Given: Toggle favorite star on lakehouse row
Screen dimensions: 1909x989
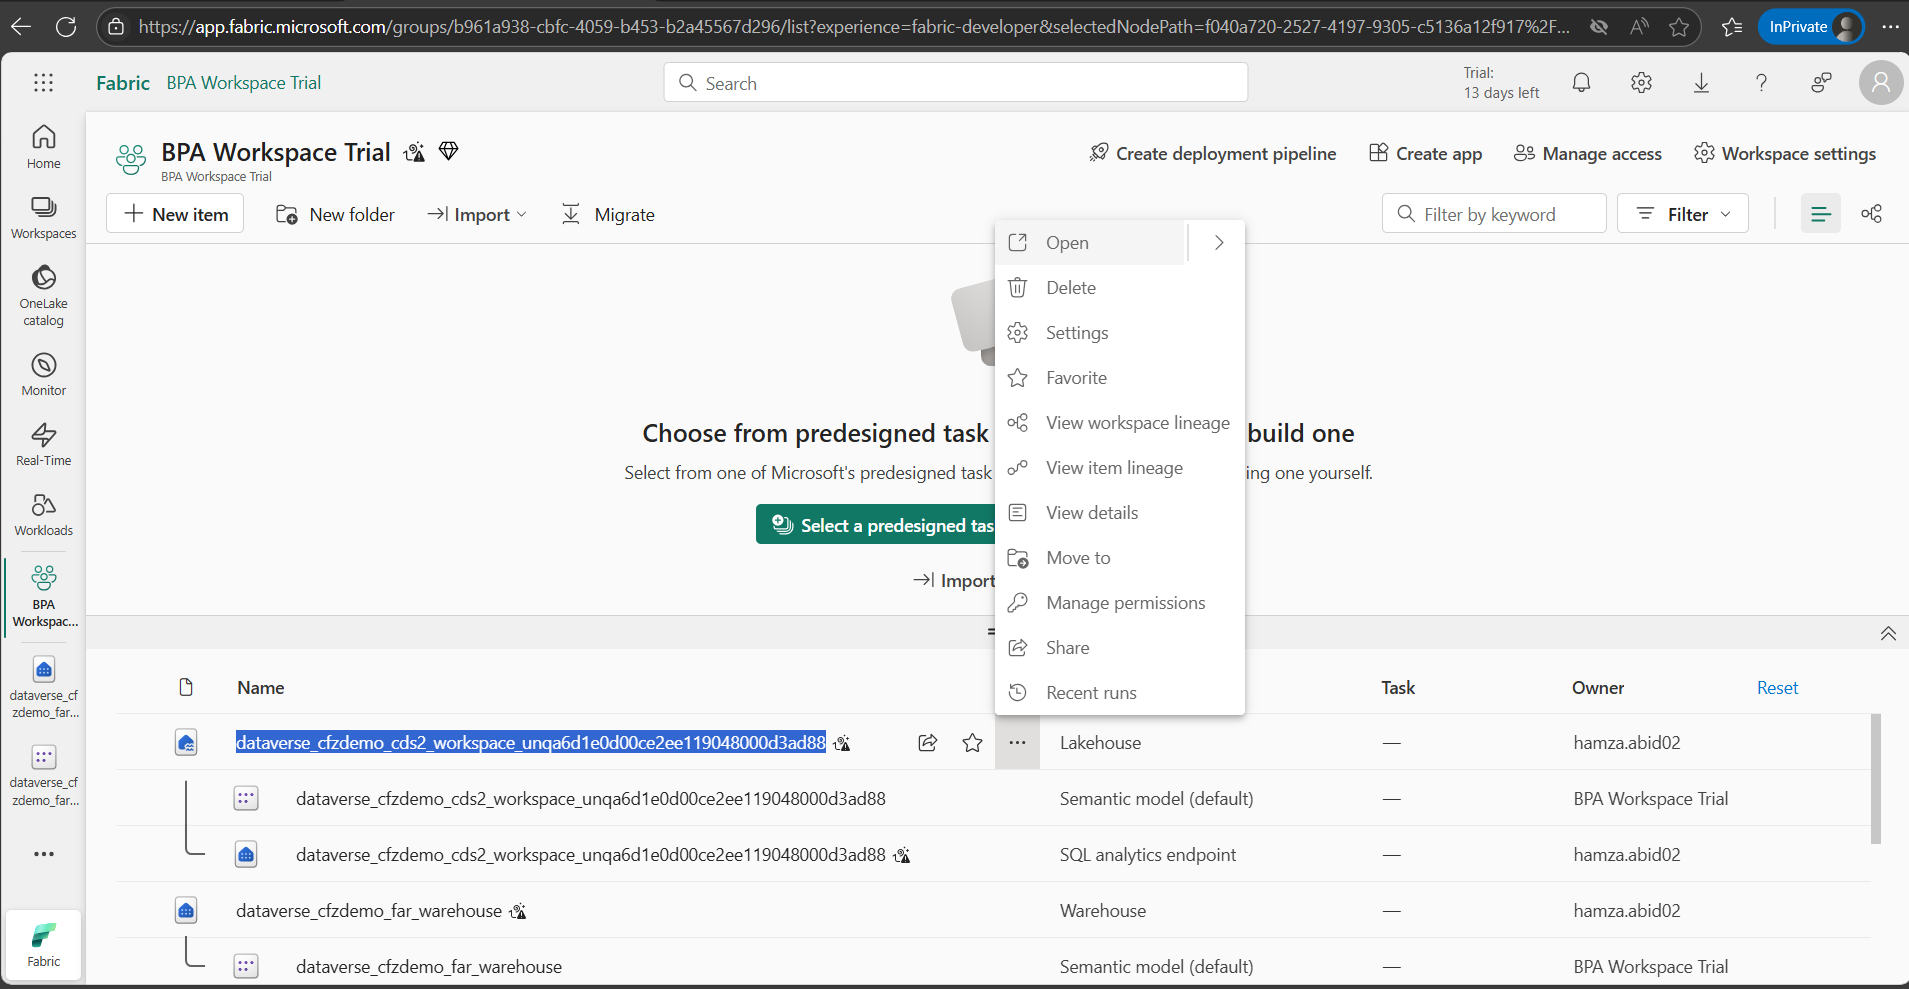Looking at the screenshot, I should click(x=972, y=743).
